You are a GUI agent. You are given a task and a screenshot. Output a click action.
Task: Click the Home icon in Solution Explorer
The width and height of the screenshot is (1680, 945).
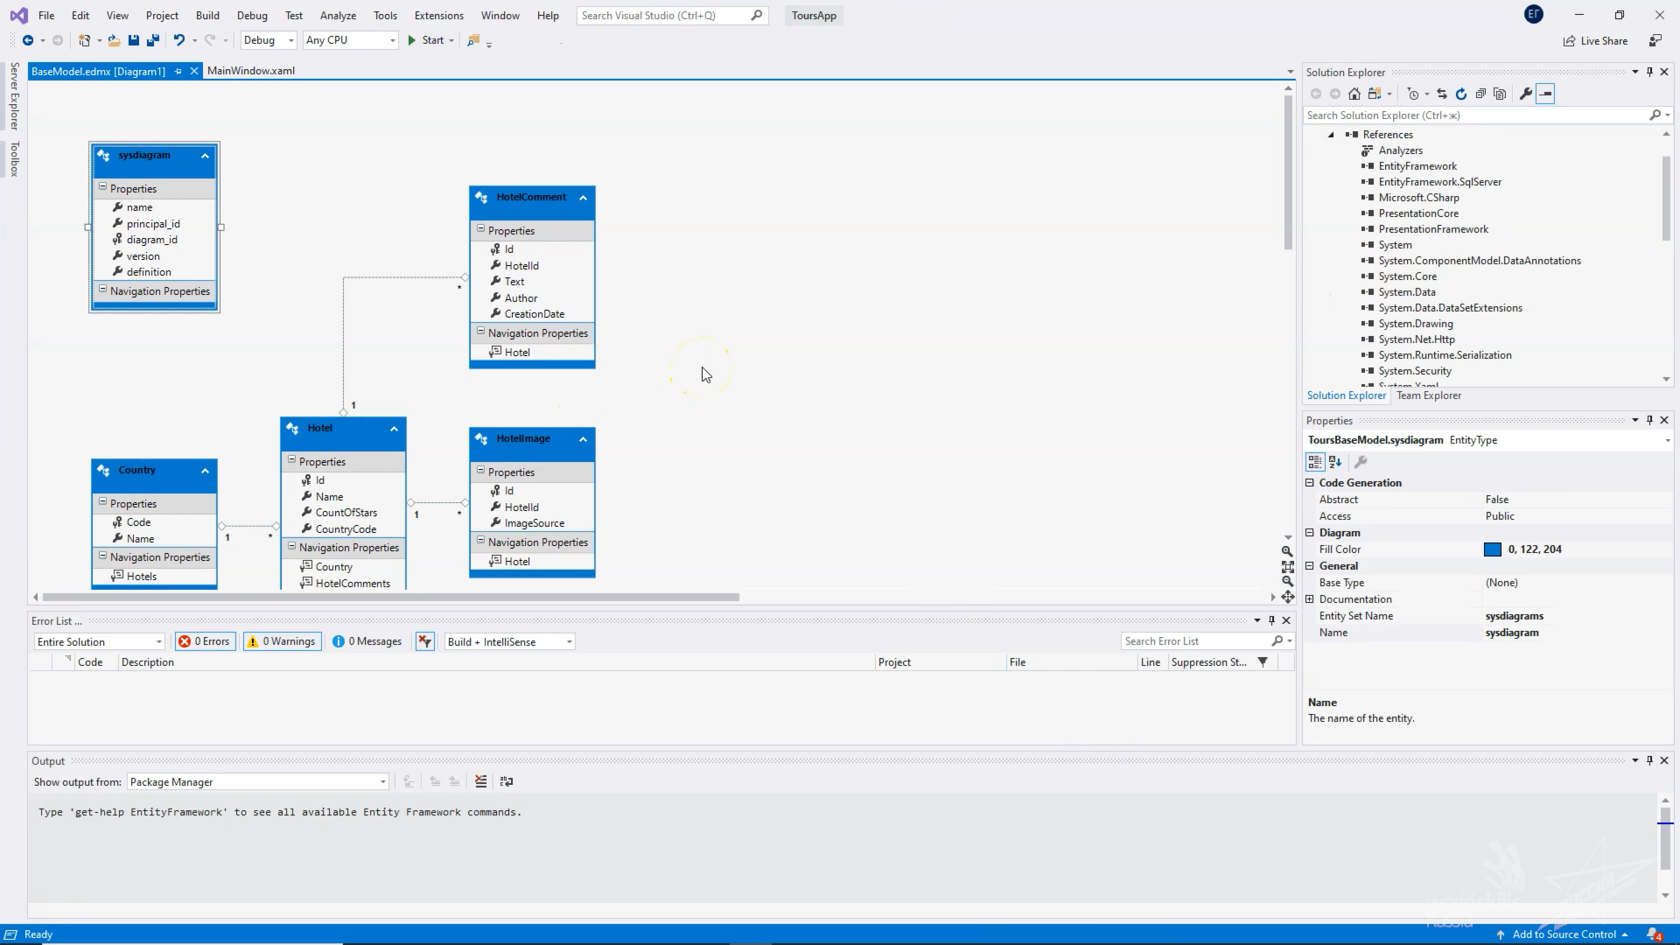(x=1354, y=94)
